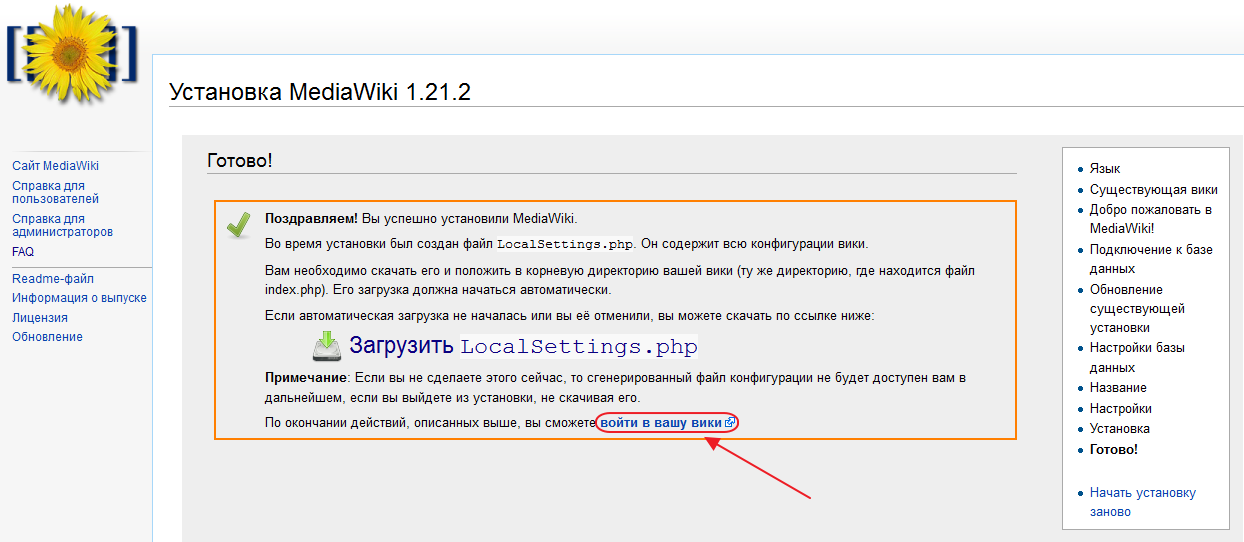
Task: Click the external link icon after войти в вашу вики
Action: coord(730,424)
